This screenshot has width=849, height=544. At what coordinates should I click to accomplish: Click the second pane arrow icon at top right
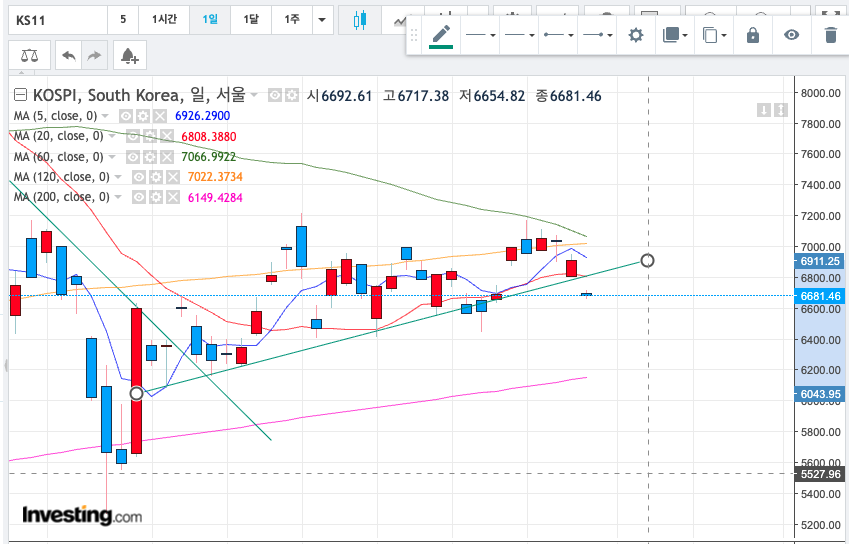coord(780,110)
